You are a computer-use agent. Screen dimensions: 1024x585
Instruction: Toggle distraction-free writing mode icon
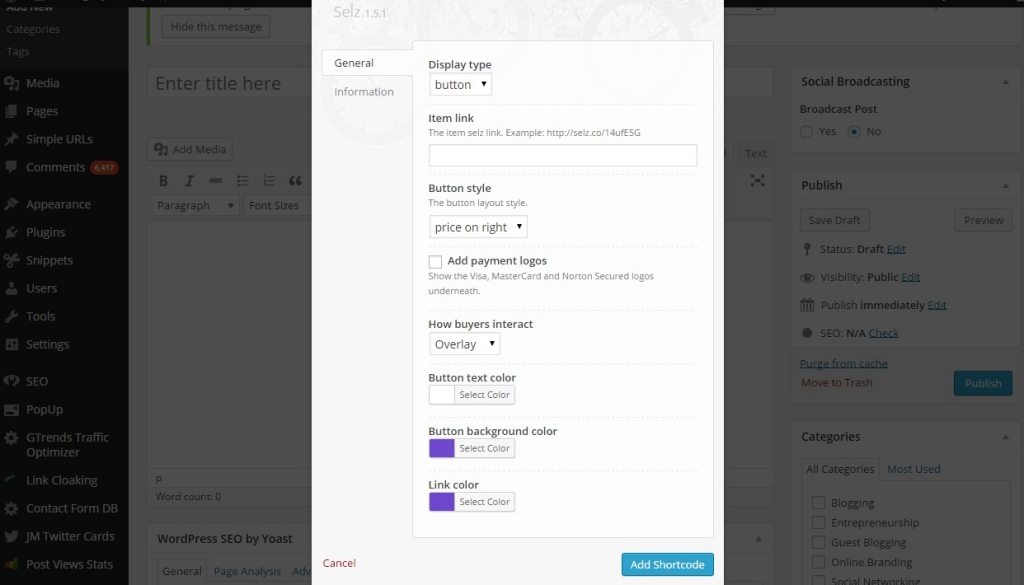coord(758,181)
